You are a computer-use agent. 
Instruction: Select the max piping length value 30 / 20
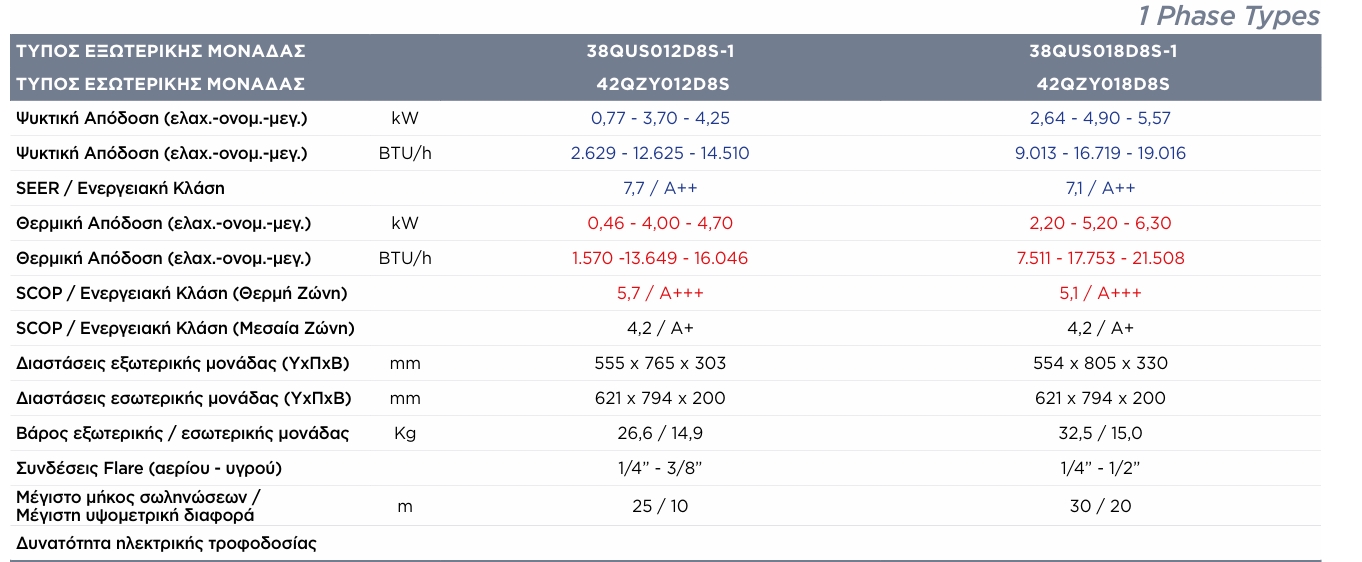click(x=1100, y=506)
